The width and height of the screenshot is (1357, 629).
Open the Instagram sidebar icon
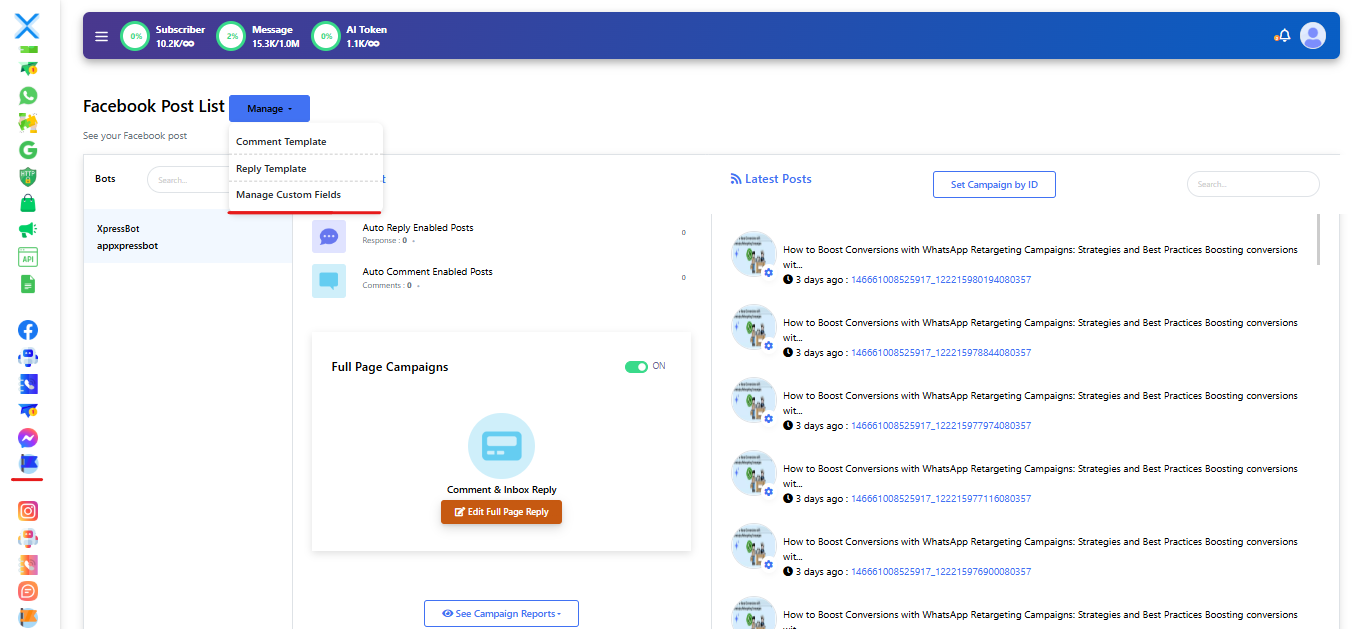[x=28, y=511]
